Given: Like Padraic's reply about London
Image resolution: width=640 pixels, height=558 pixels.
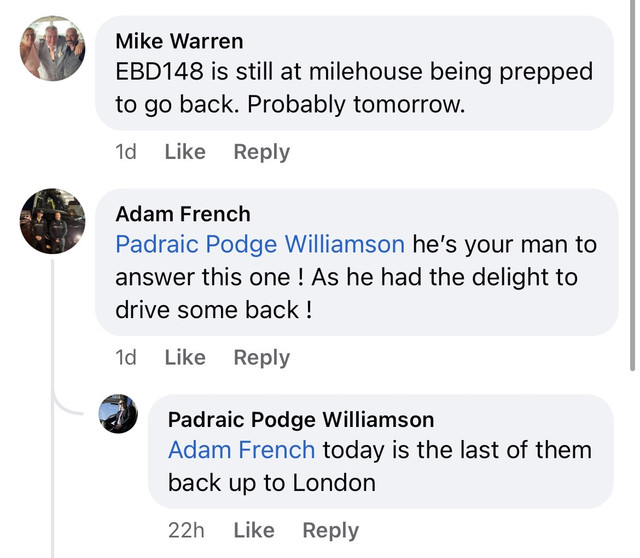Looking at the screenshot, I should pyautogui.click(x=254, y=530).
